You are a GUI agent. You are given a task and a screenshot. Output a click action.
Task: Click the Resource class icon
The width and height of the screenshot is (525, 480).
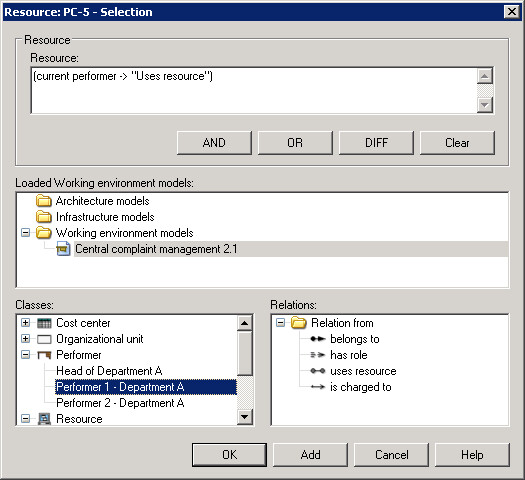44,419
